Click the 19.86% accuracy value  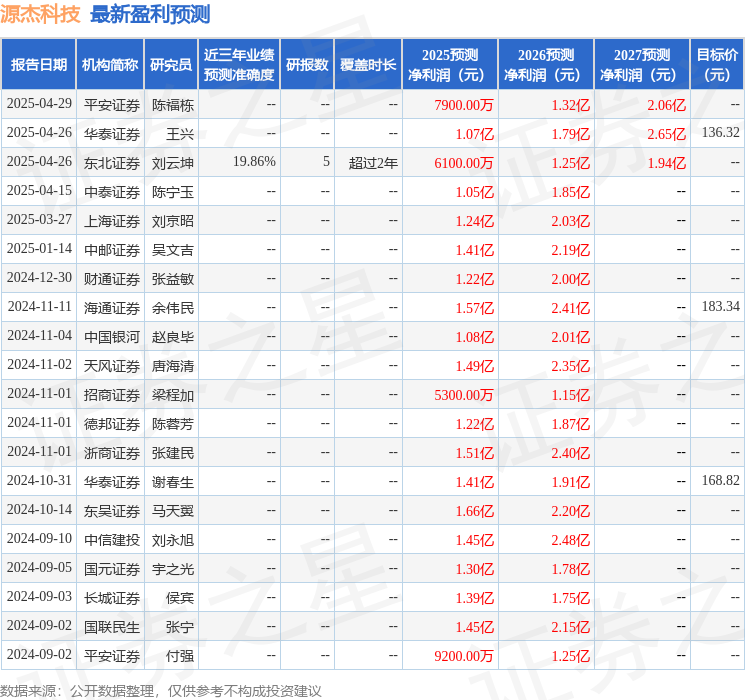(254, 162)
